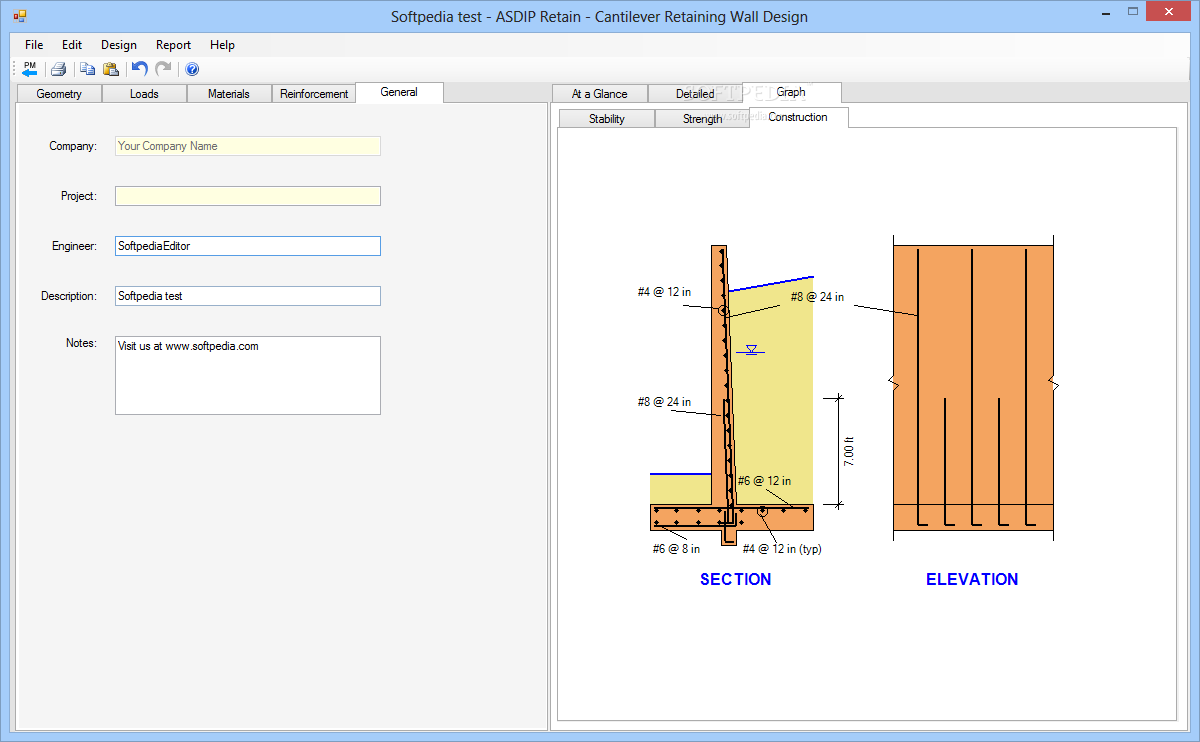The height and width of the screenshot is (742, 1200).
Task: Open the Strength sub-tab
Action: (703, 119)
